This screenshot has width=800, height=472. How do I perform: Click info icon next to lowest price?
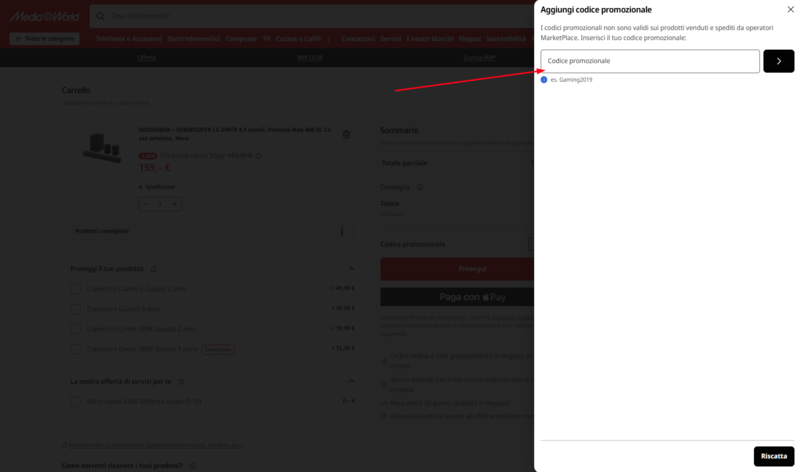(259, 156)
